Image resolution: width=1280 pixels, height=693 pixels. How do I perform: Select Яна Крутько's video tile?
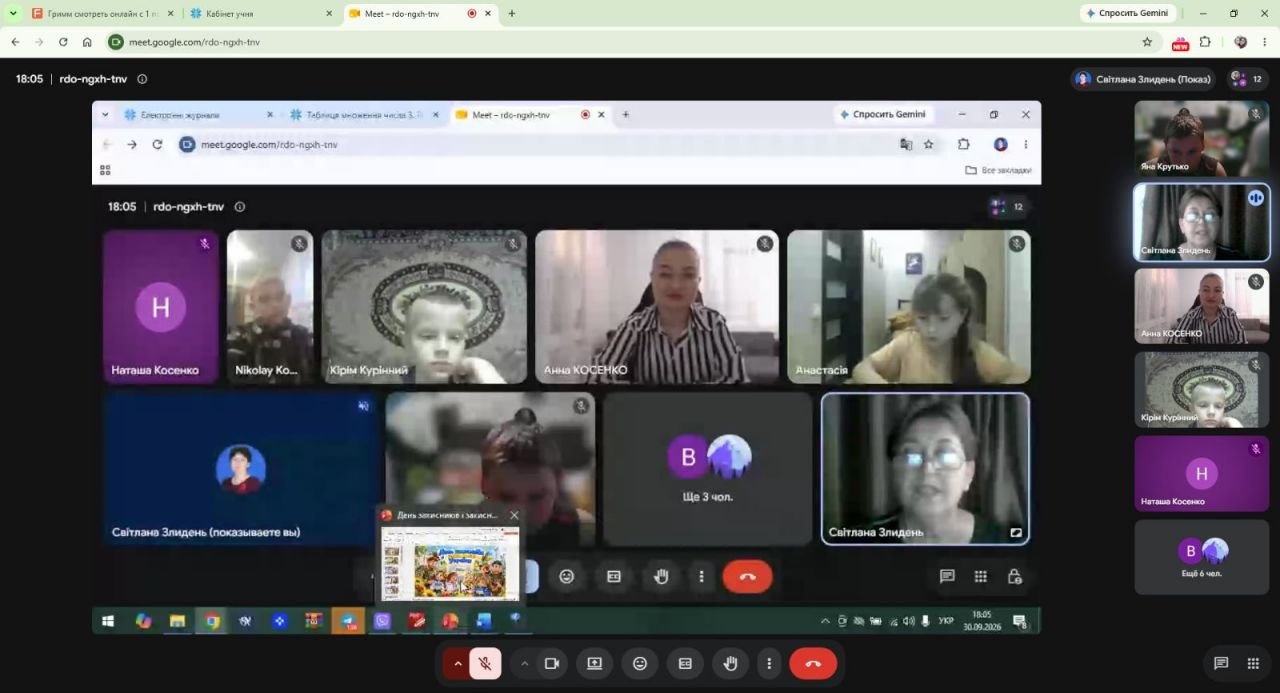tap(1201, 138)
